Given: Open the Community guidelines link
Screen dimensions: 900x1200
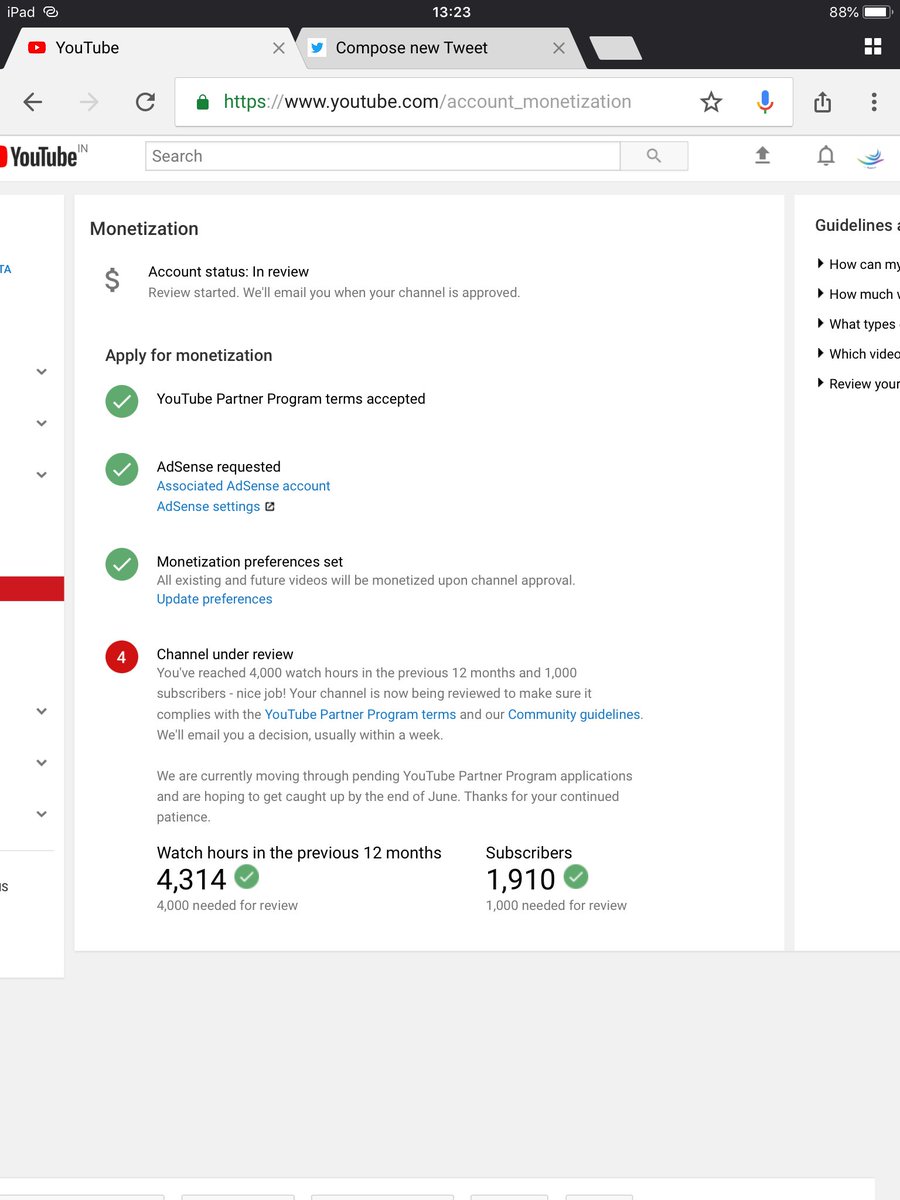Looking at the screenshot, I should 574,715.
